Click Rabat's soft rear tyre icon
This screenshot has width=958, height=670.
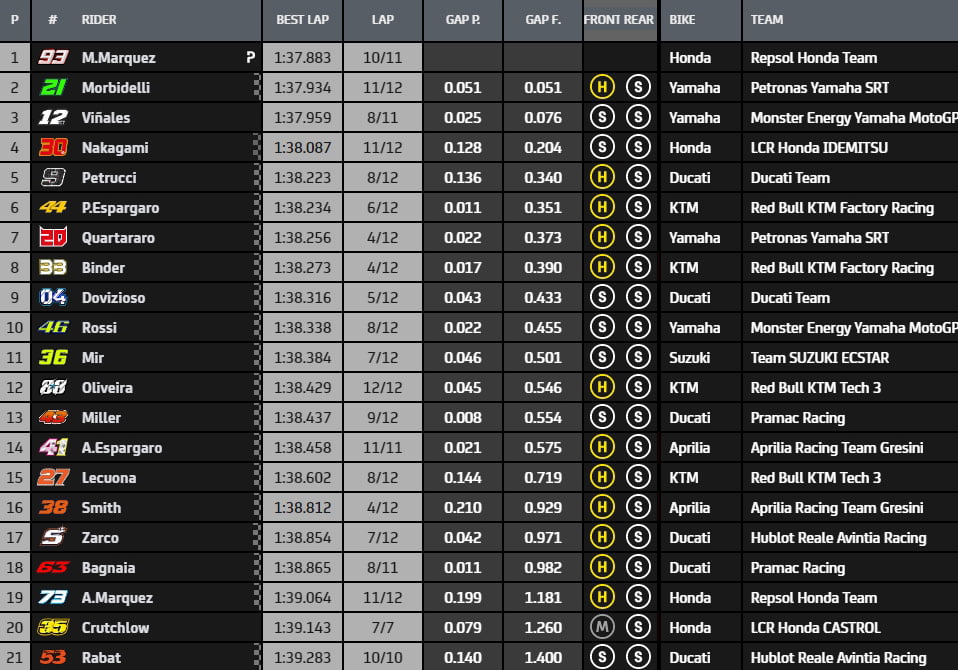coord(638,658)
